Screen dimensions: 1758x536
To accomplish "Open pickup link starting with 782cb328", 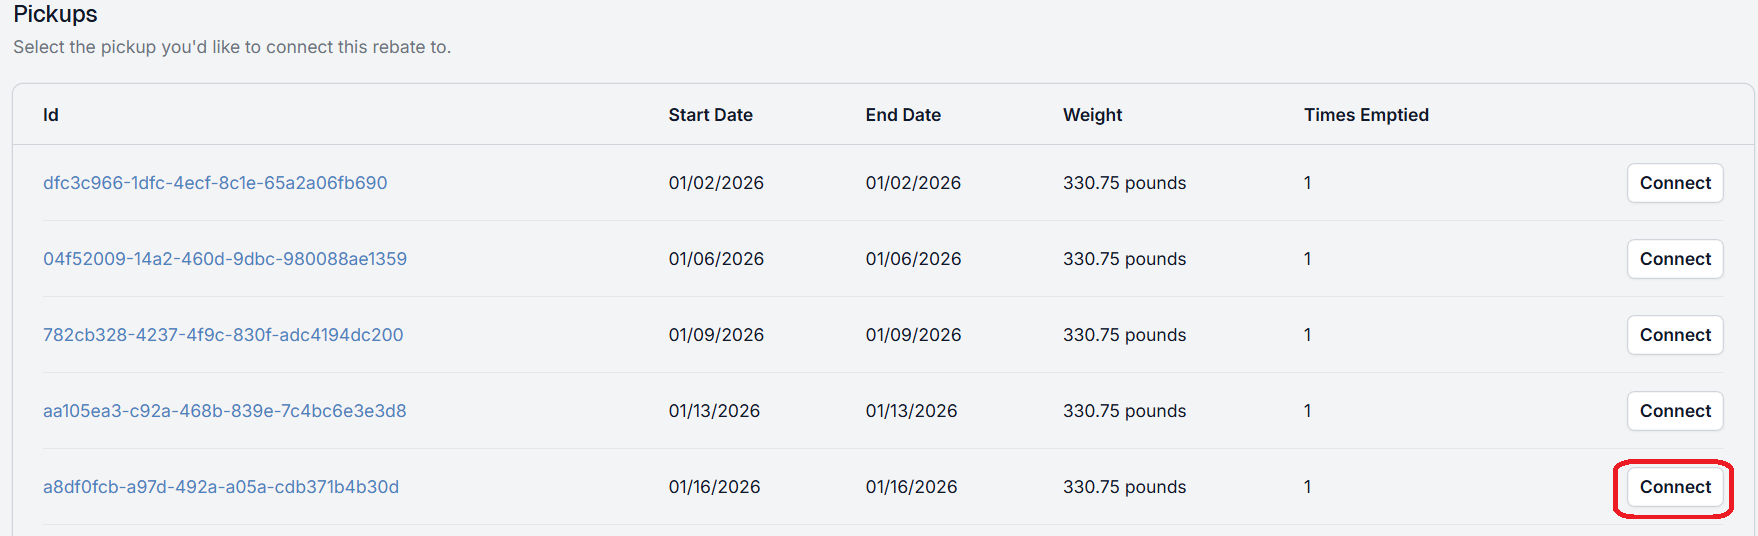I will pos(223,335).
